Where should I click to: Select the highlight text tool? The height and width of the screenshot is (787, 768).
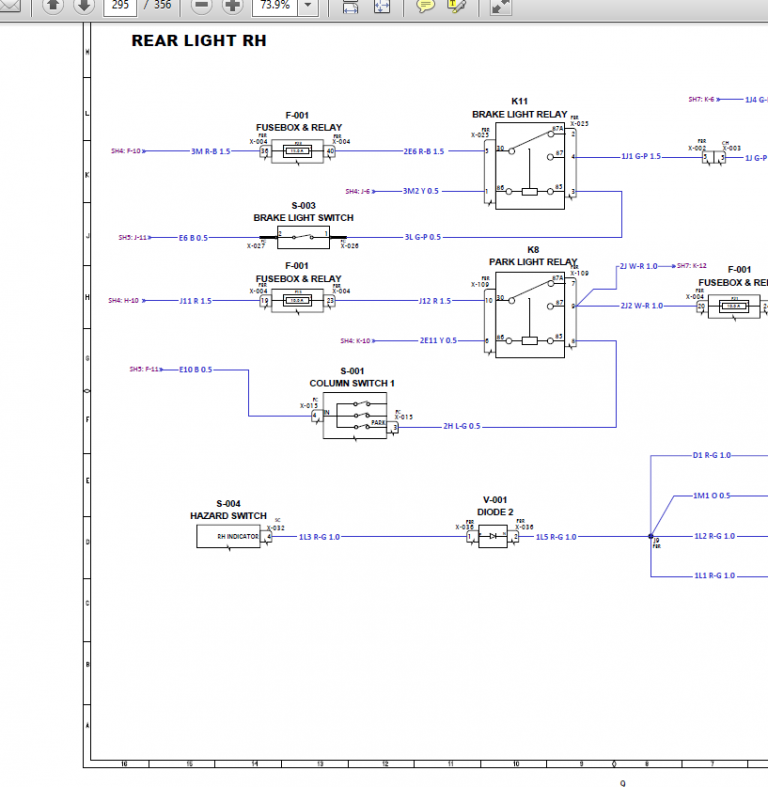tap(456, 6)
